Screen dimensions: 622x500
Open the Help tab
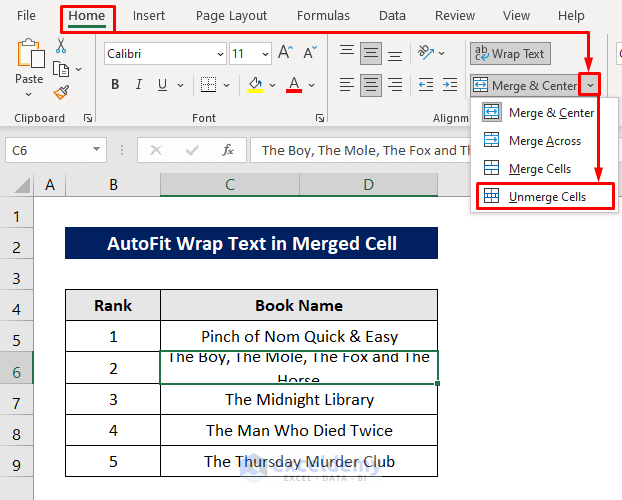[x=571, y=16]
